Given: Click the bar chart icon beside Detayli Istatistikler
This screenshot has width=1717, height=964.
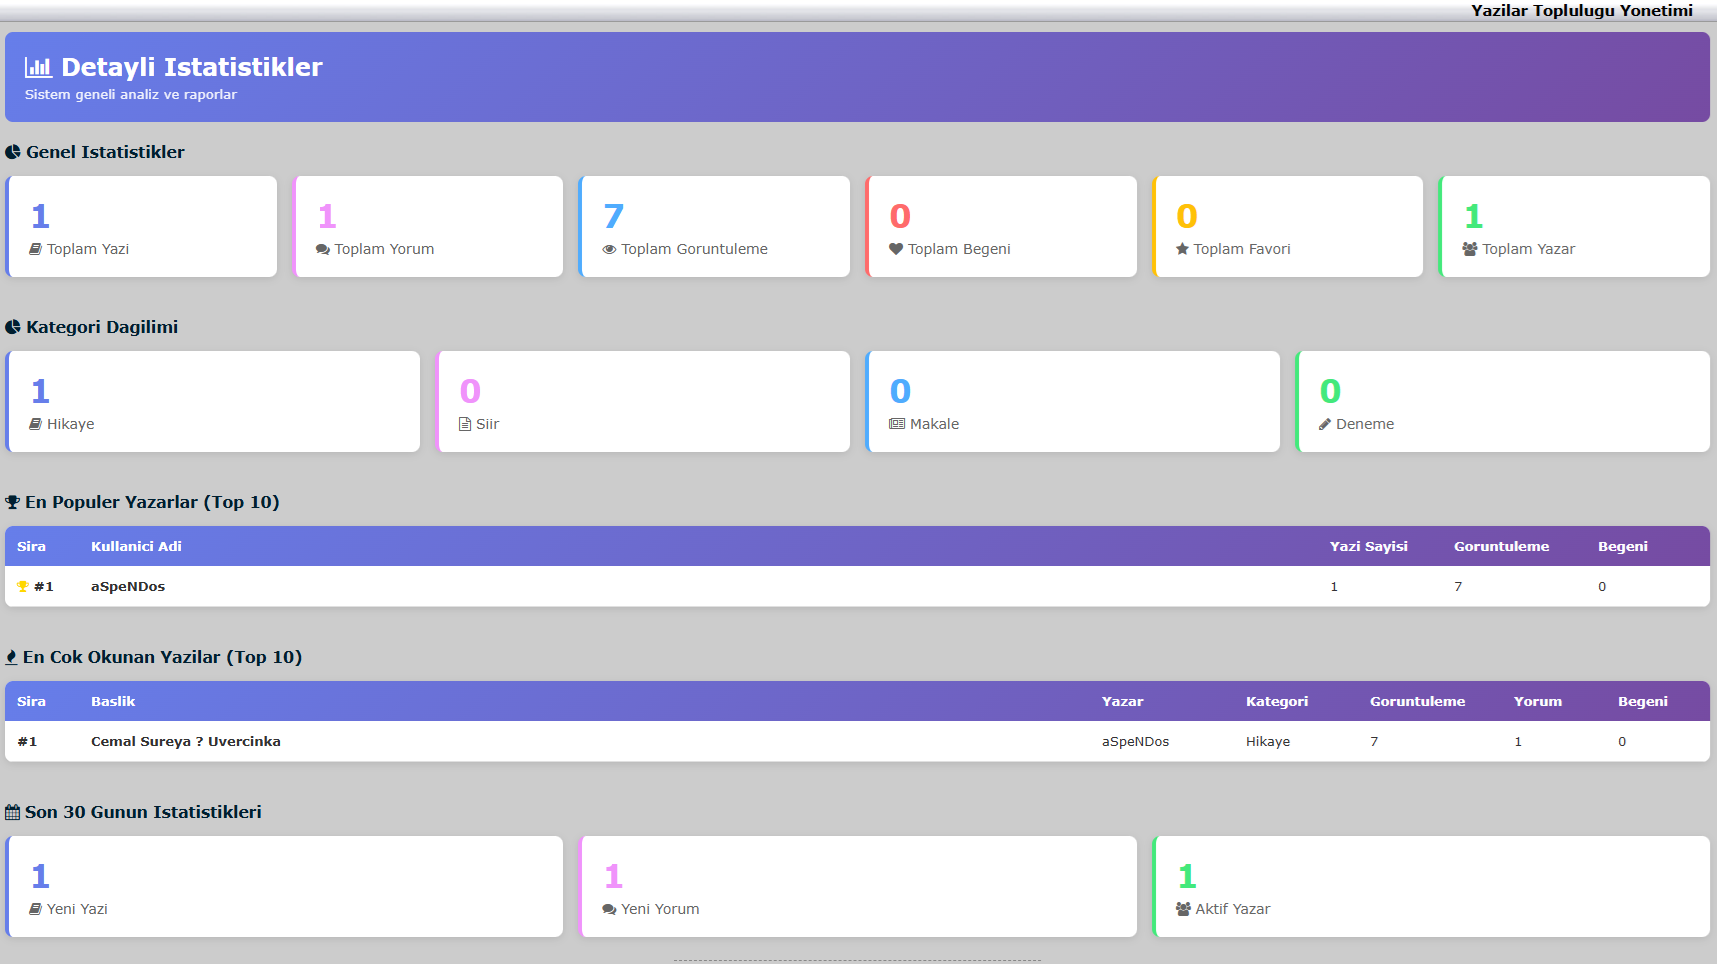Looking at the screenshot, I should tap(38, 68).
